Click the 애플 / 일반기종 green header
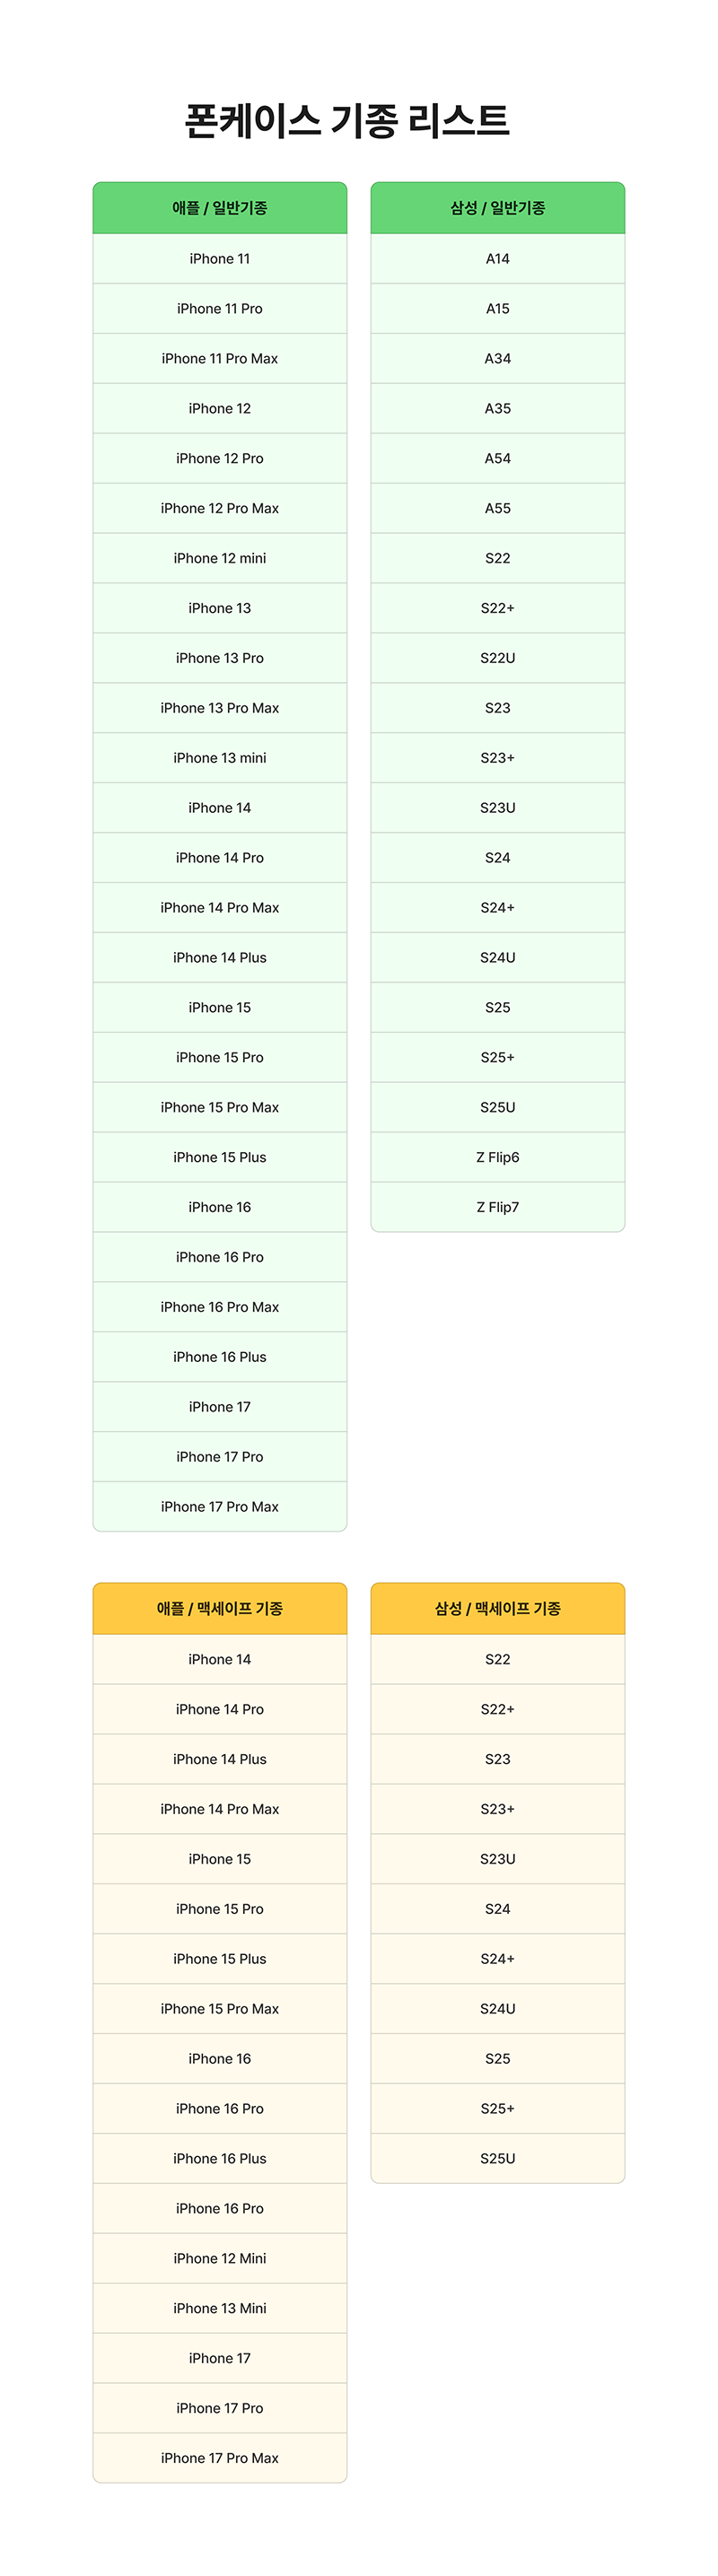718x2576 pixels. (220, 208)
